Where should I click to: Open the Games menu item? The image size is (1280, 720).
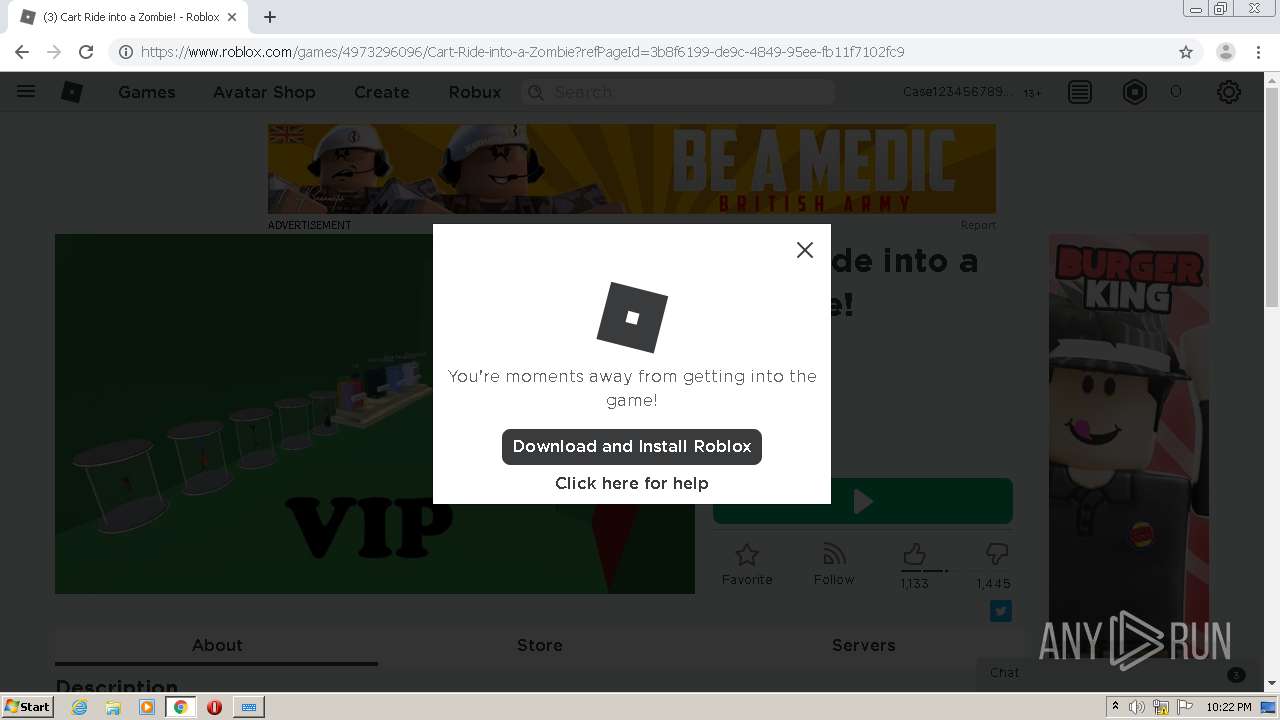coord(147,92)
